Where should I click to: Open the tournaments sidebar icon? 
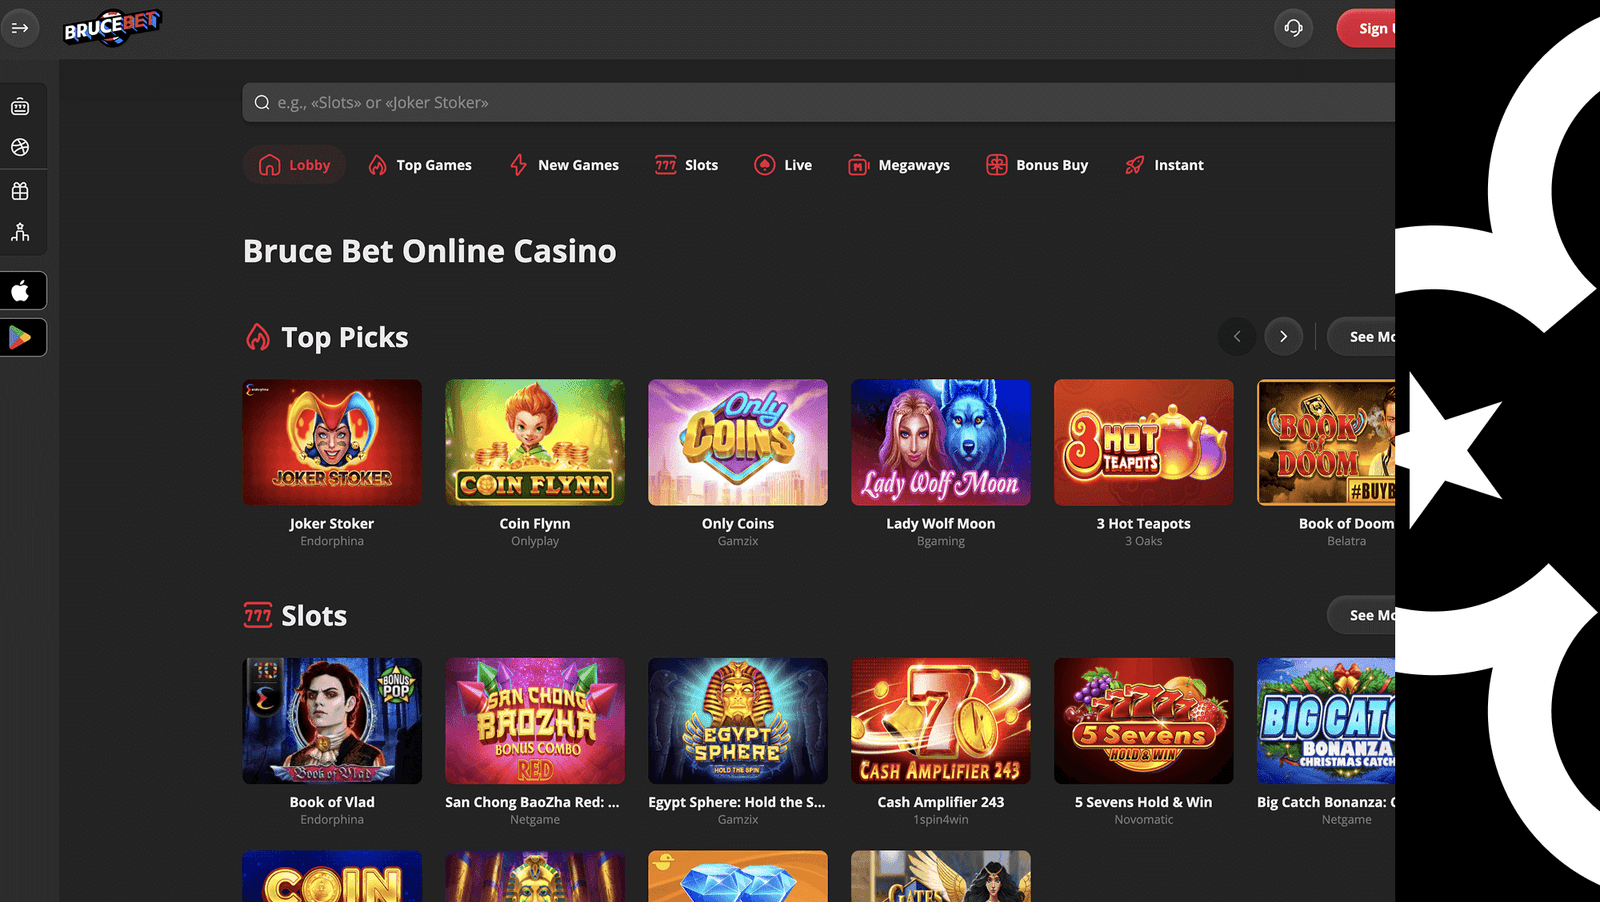[20, 232]
